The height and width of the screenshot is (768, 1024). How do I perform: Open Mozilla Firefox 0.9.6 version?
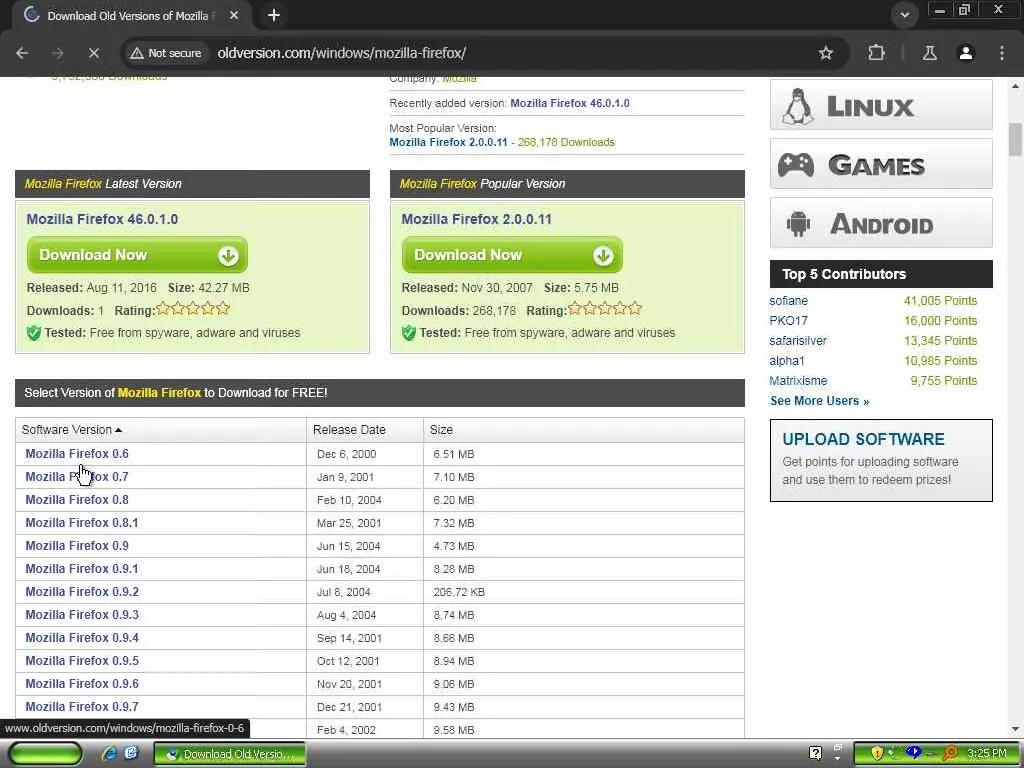tap(82, 684)
